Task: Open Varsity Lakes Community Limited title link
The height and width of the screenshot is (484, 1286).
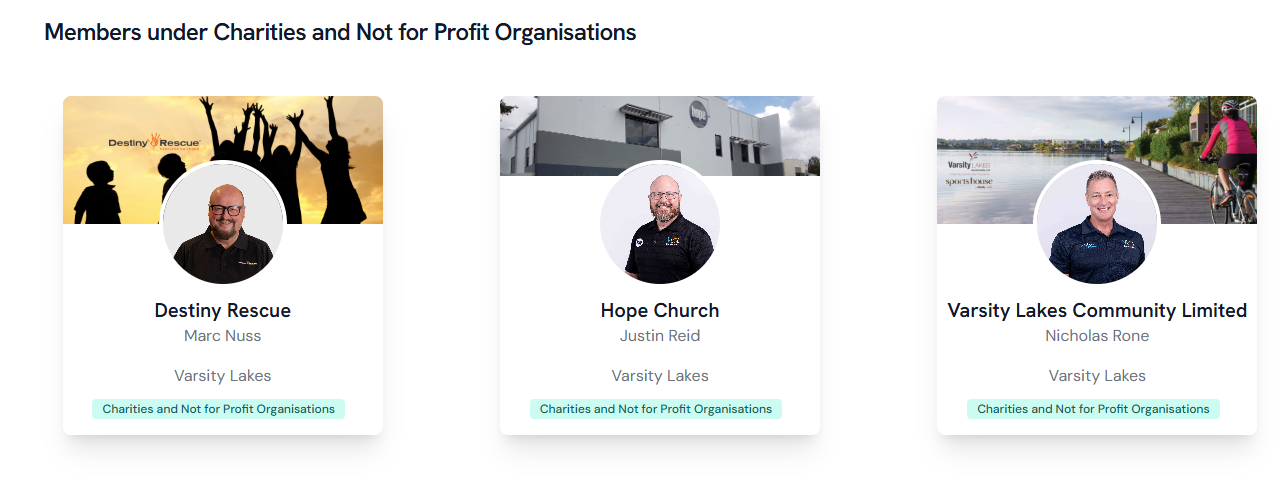Action: pyautogui.click(x=1097, y=310)
